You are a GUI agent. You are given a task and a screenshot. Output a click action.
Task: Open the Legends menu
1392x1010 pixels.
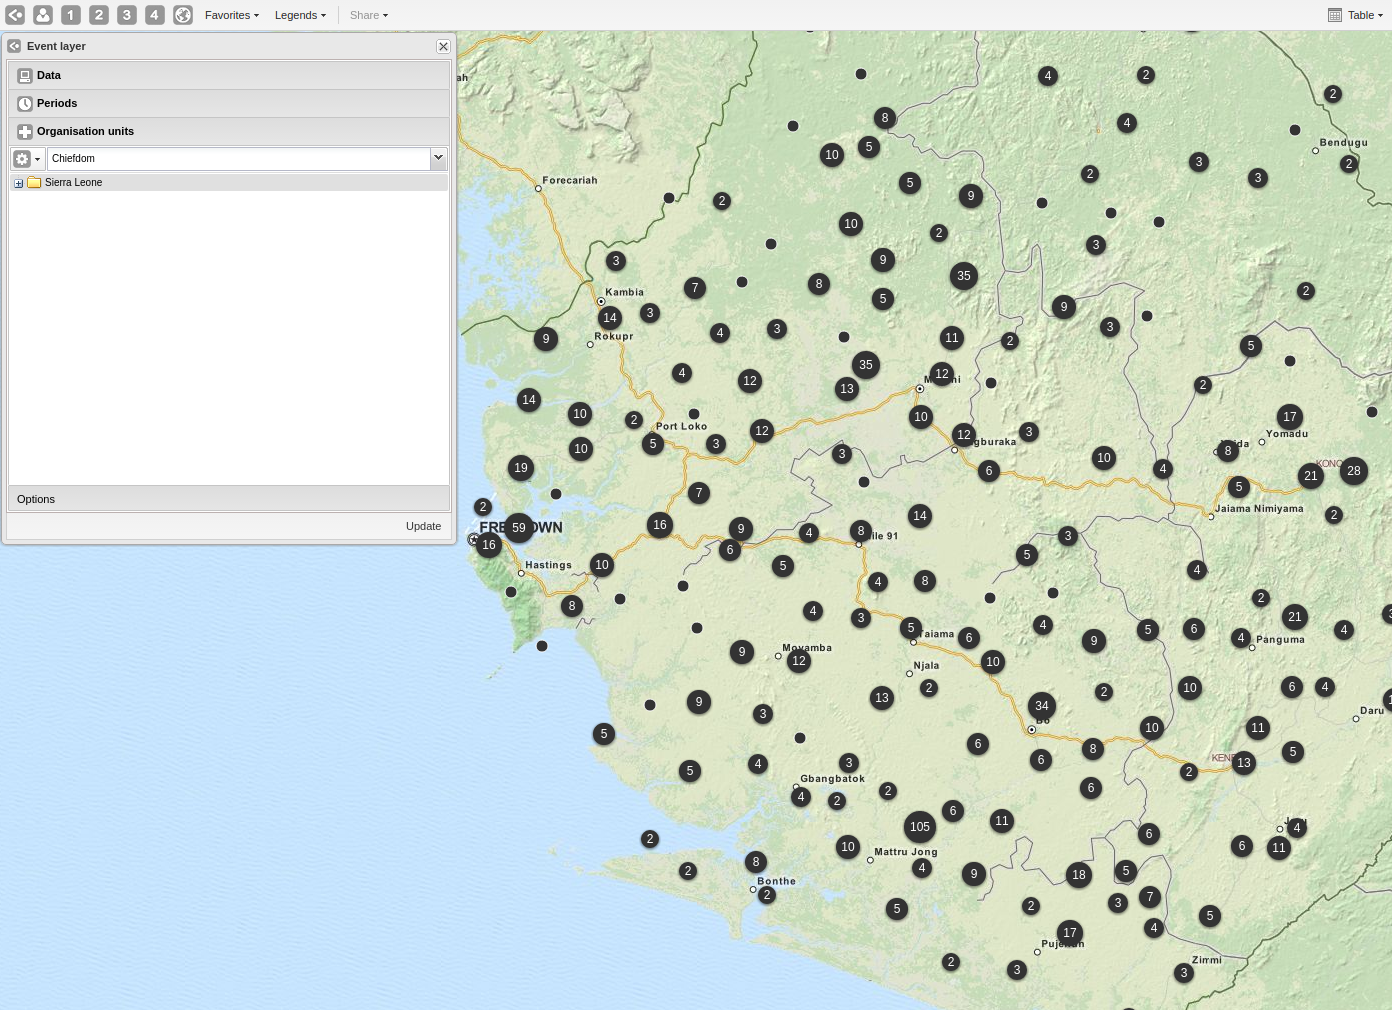pyautogui.click(x=300, y=15)
